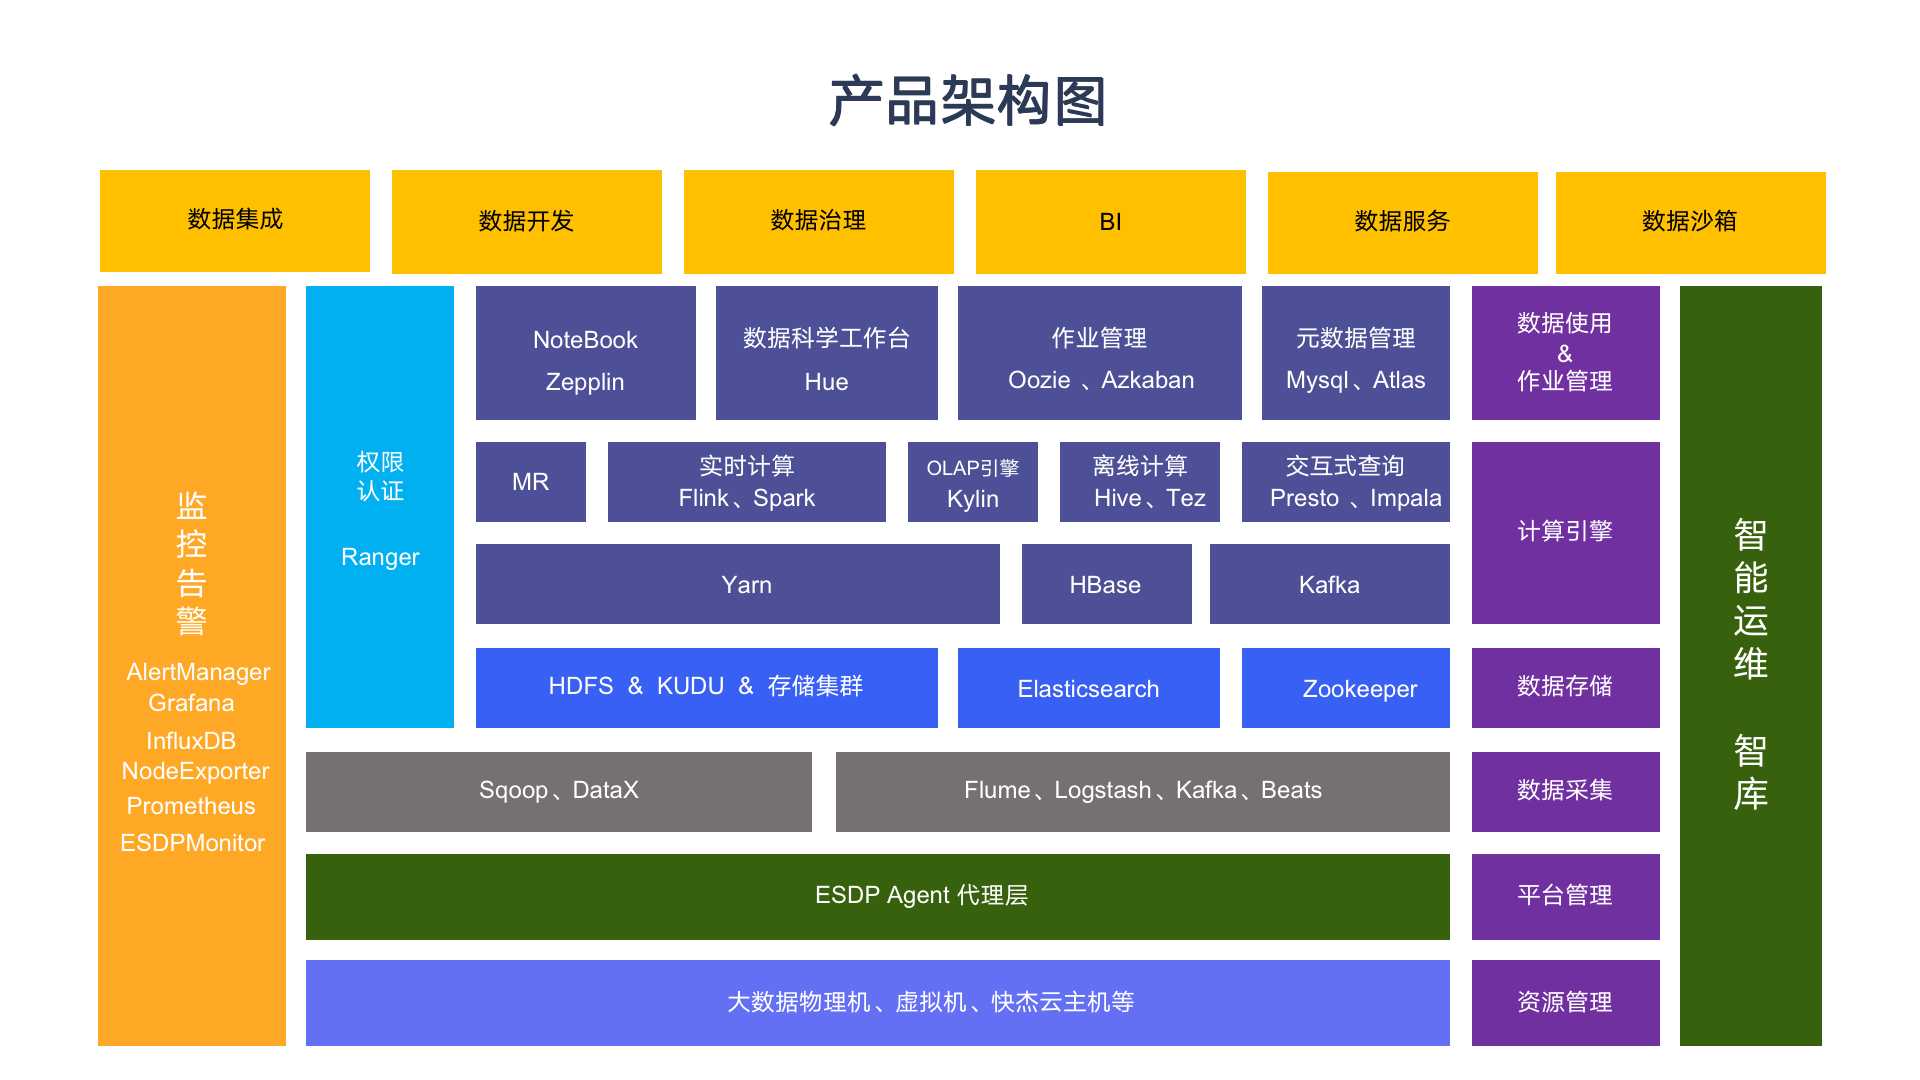Toggle the Kafka block
Image resolution: width=1920 pixels, height=1080 pixels.
click(1330, 584)
